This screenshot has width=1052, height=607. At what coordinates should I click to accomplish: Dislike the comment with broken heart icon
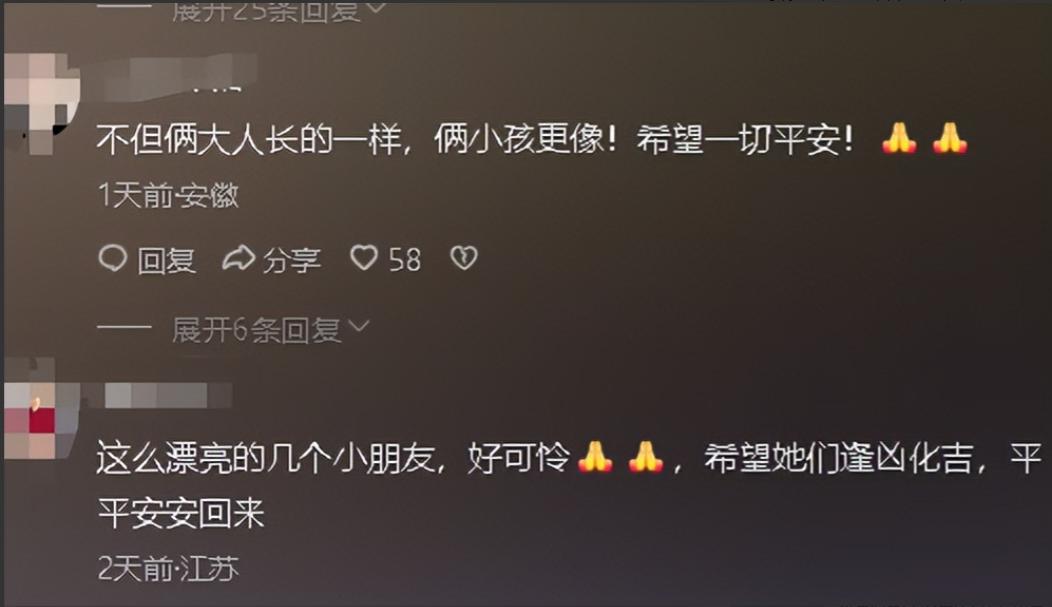(x=464, y=258)
